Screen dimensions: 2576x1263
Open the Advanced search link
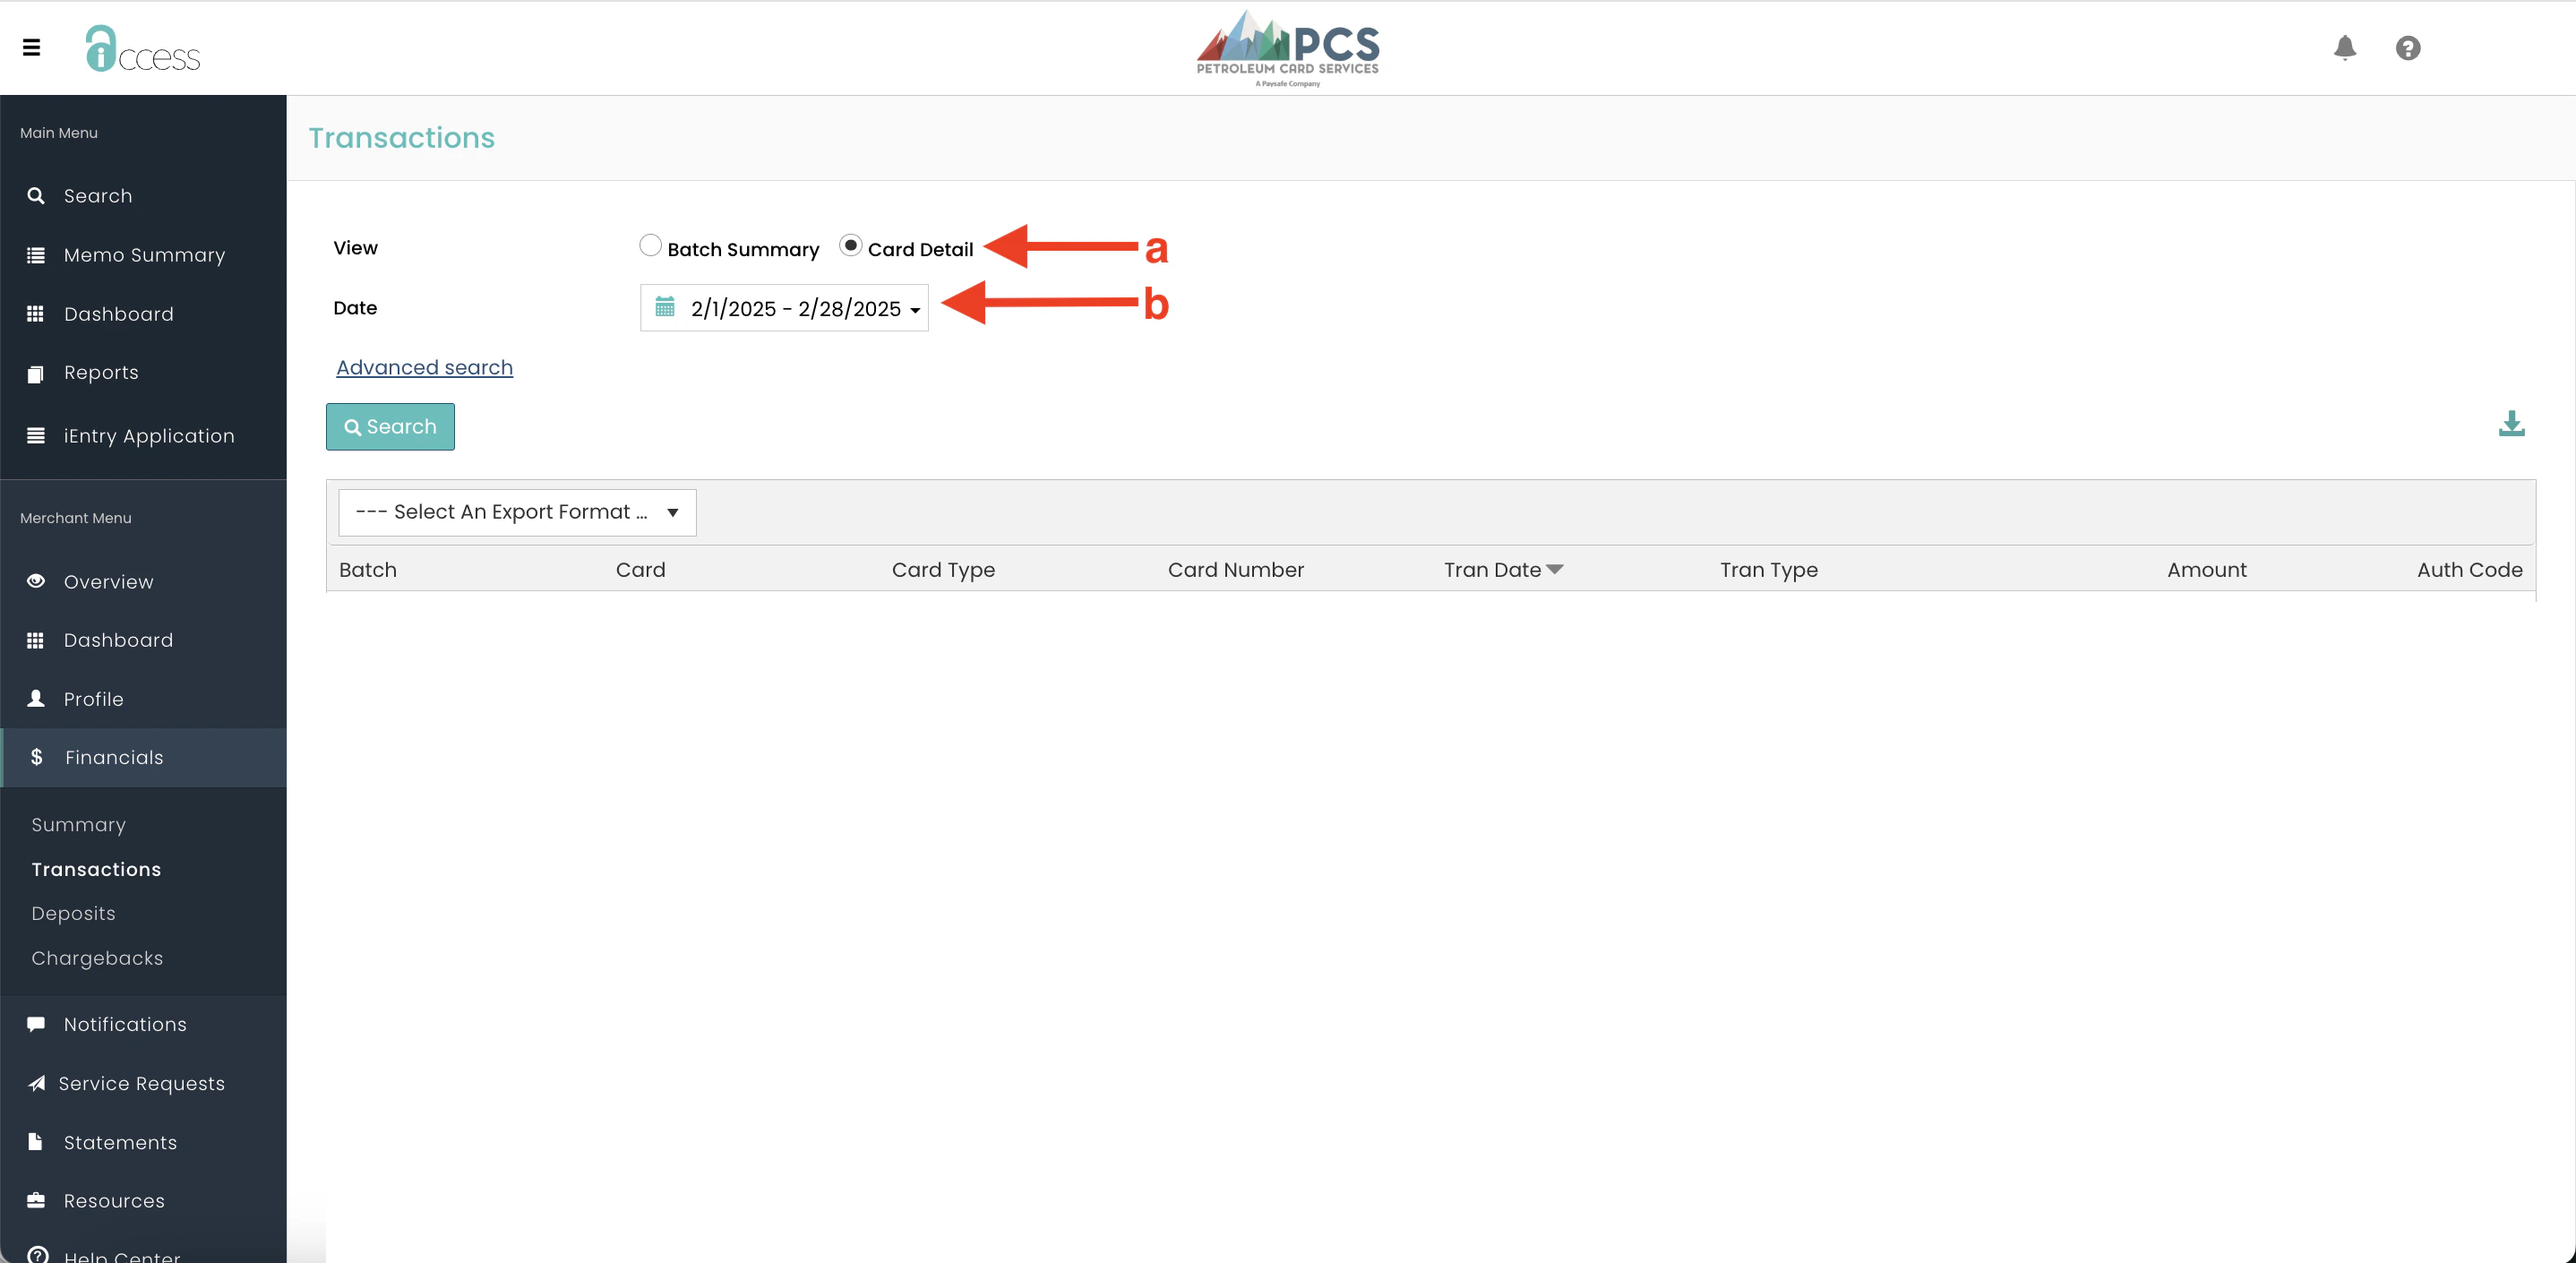424,367
